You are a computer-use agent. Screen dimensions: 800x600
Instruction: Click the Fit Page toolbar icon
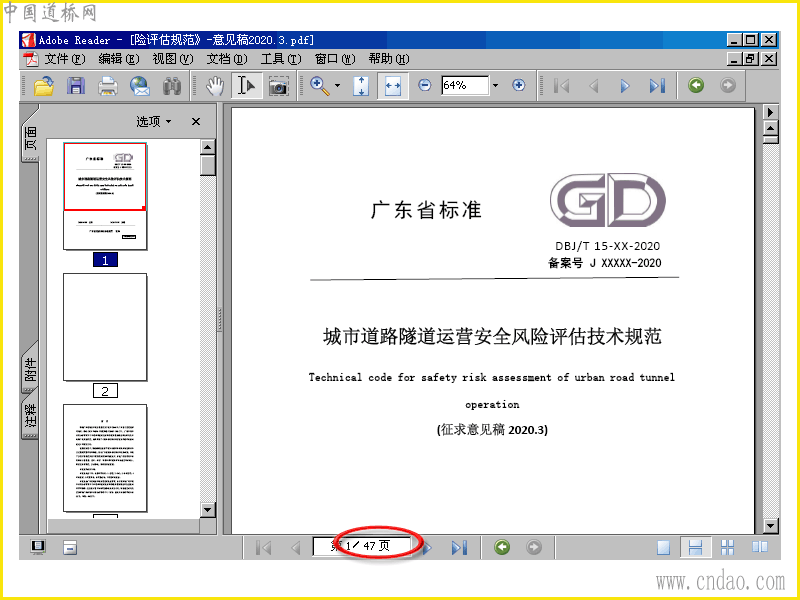pyautogui.click(x=361, y=86)
